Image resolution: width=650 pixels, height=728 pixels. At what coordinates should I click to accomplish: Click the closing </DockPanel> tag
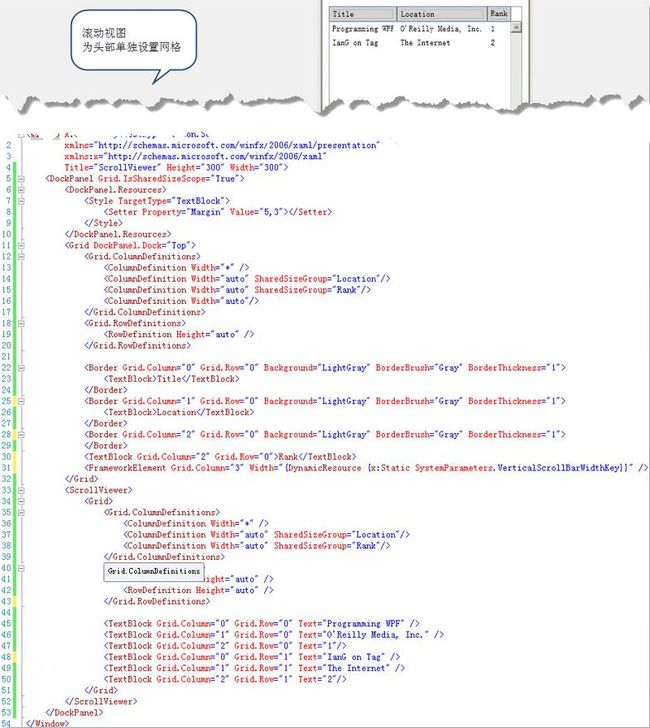click(x=74, y=713)
